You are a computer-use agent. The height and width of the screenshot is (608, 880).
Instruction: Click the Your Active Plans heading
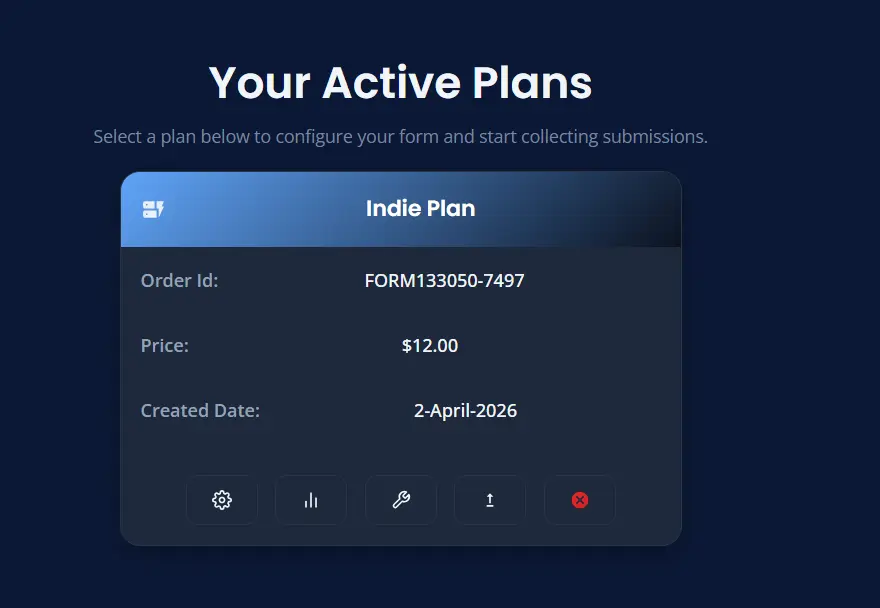coord(400,83)
